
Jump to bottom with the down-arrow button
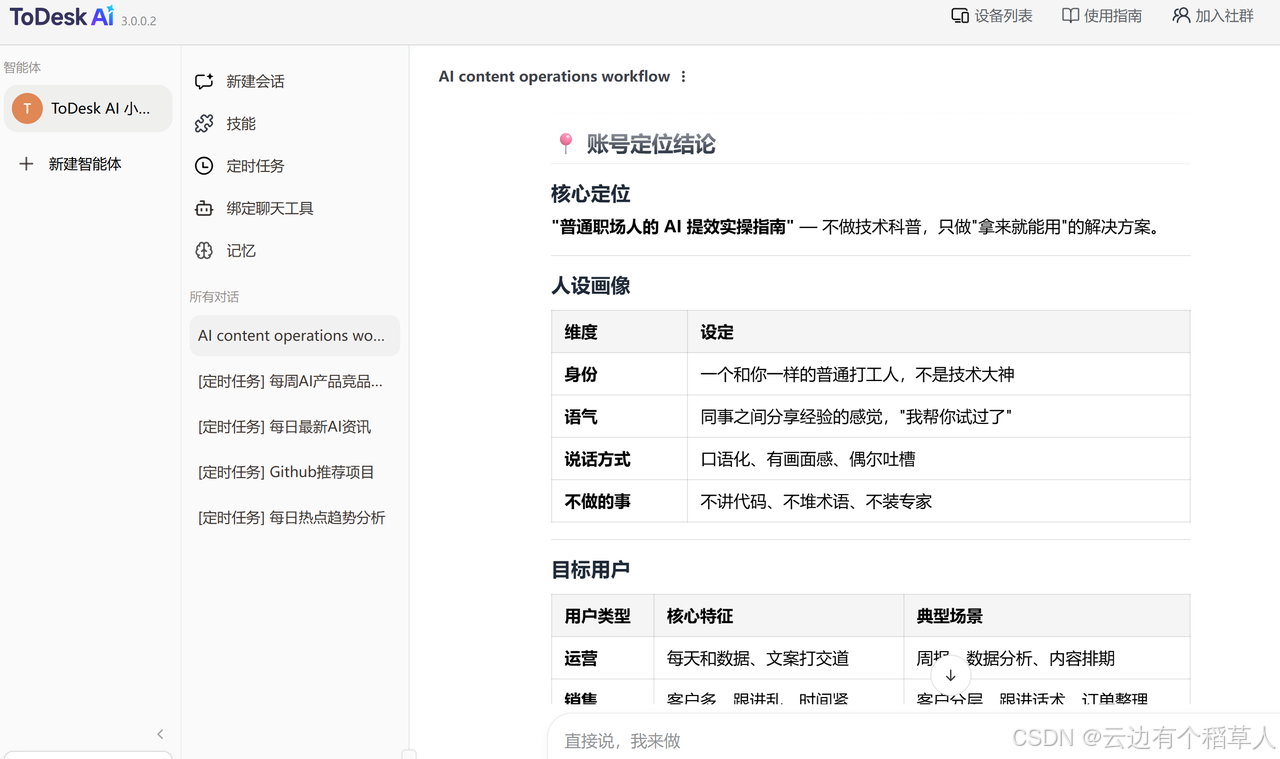click(950, 675)
